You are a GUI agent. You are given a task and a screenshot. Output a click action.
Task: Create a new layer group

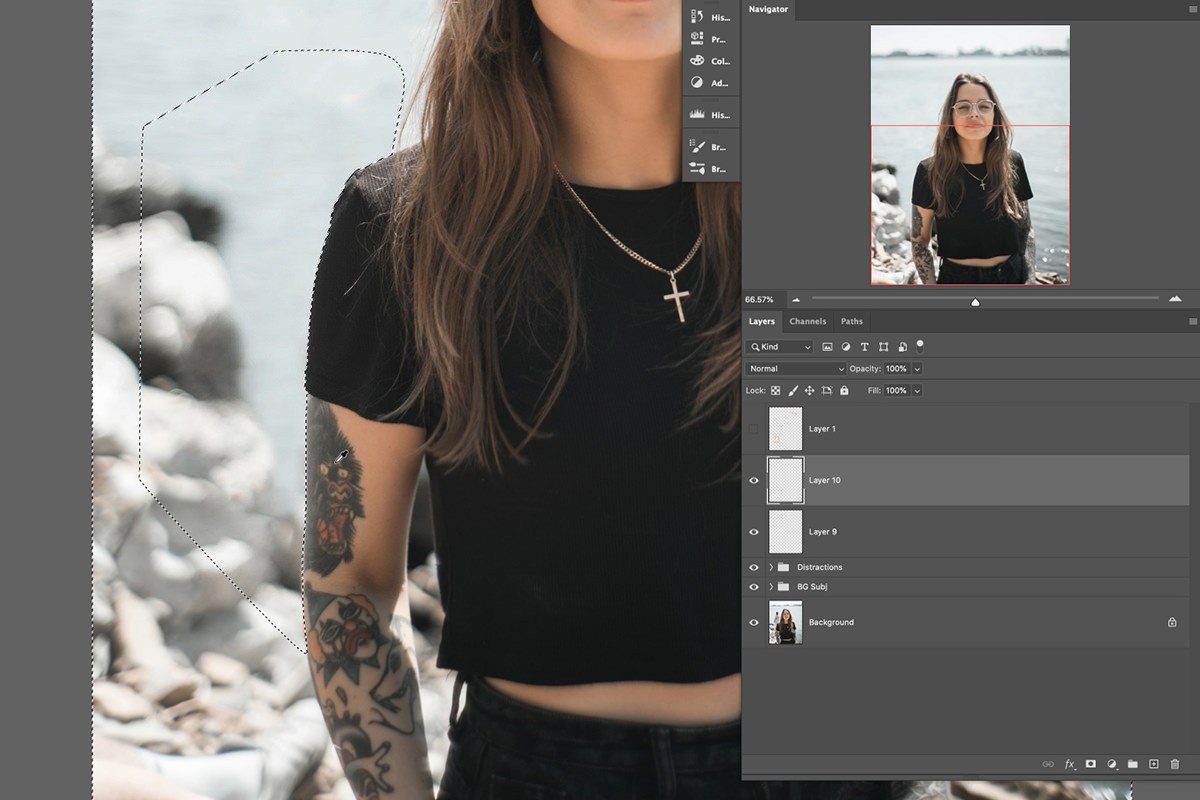tap(1132, 764)
